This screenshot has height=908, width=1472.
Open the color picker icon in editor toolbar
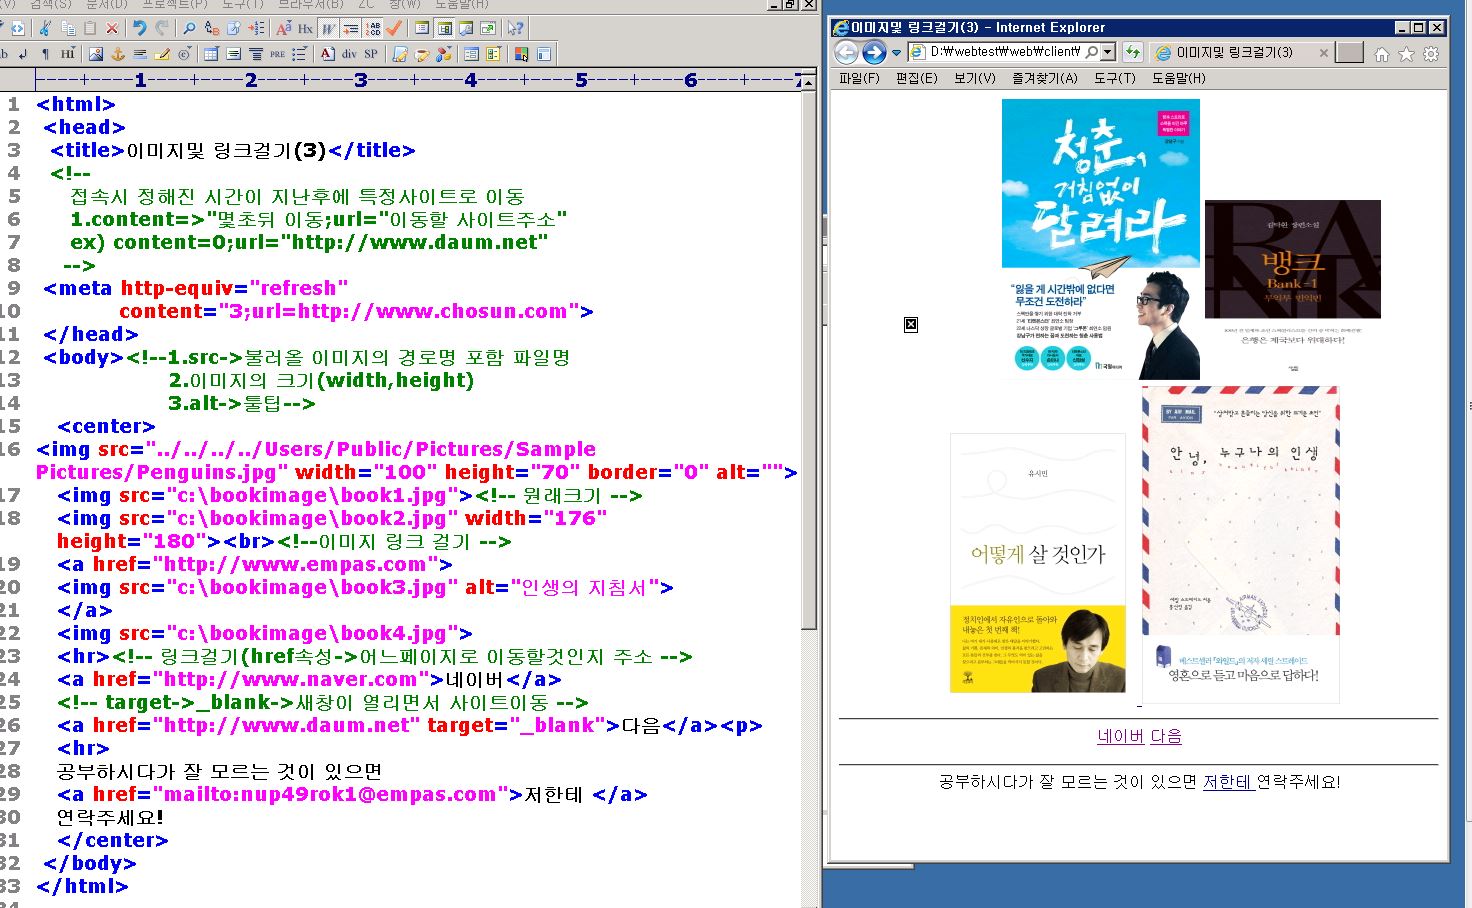(522, 53)
